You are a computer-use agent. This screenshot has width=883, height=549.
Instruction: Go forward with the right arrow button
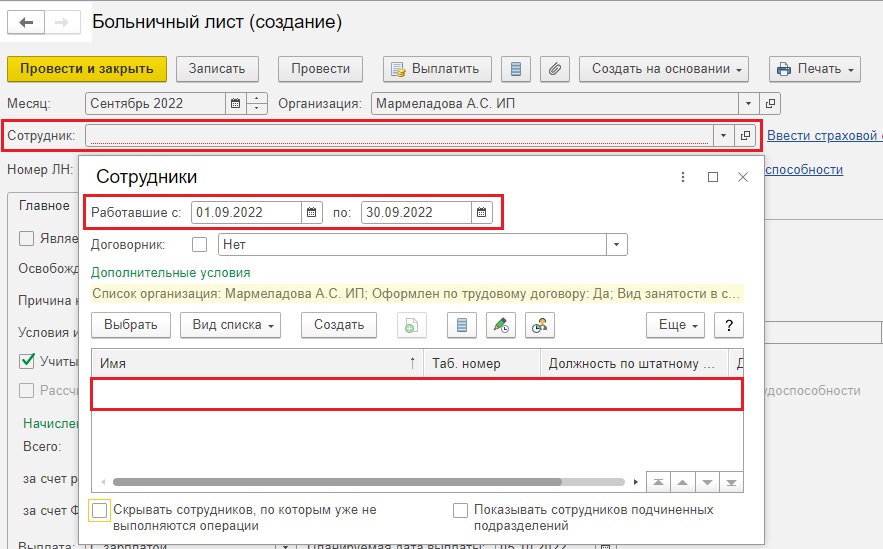point(62,23)
